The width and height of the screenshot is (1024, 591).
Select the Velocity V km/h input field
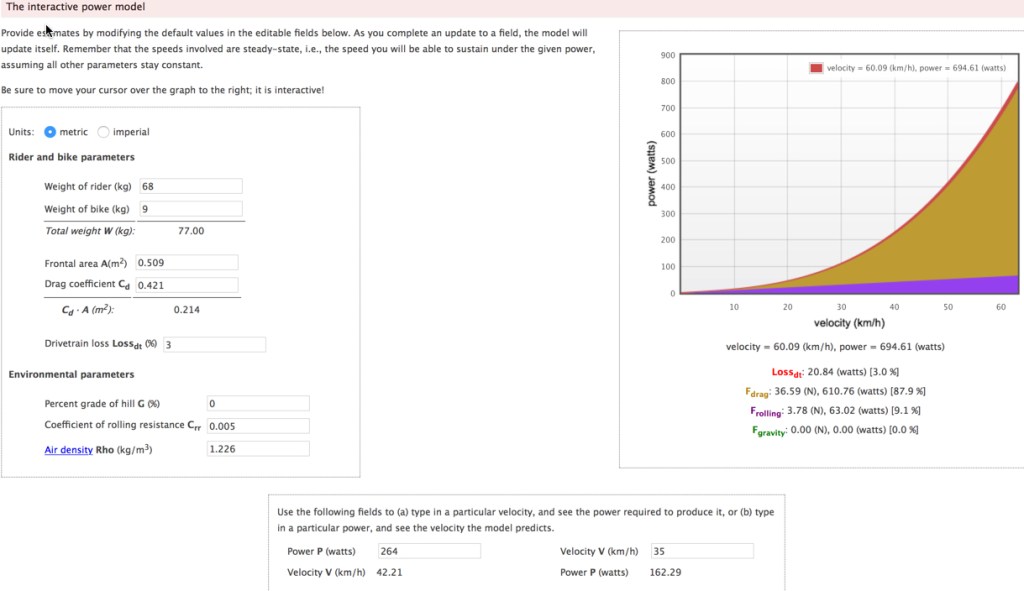tap(700, 550)
